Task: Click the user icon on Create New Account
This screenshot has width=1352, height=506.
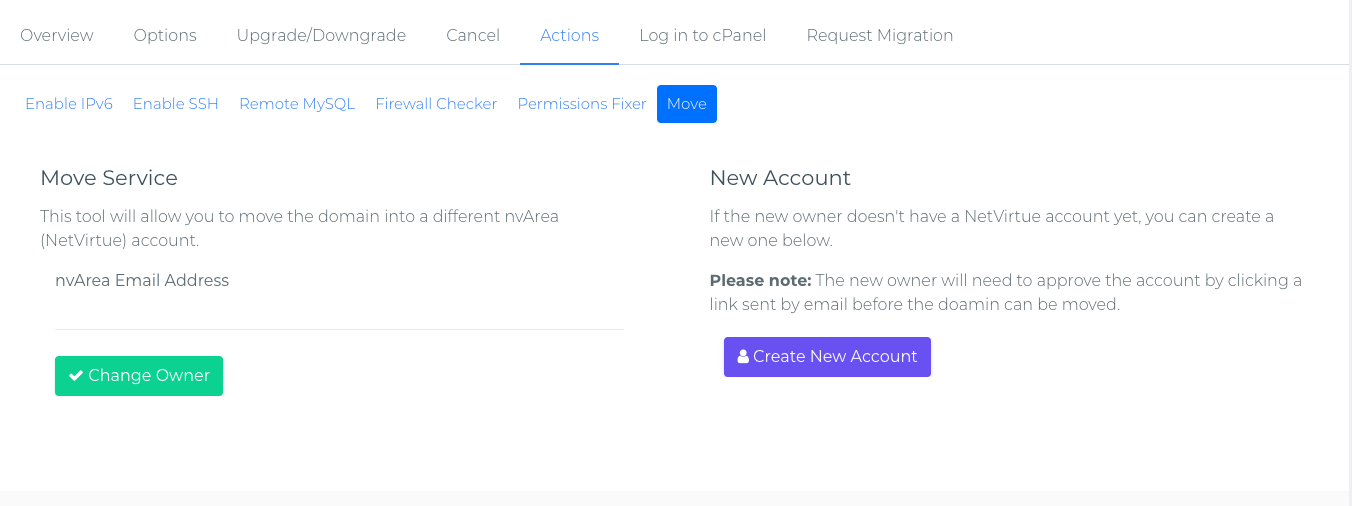Action: pos(743,356)
